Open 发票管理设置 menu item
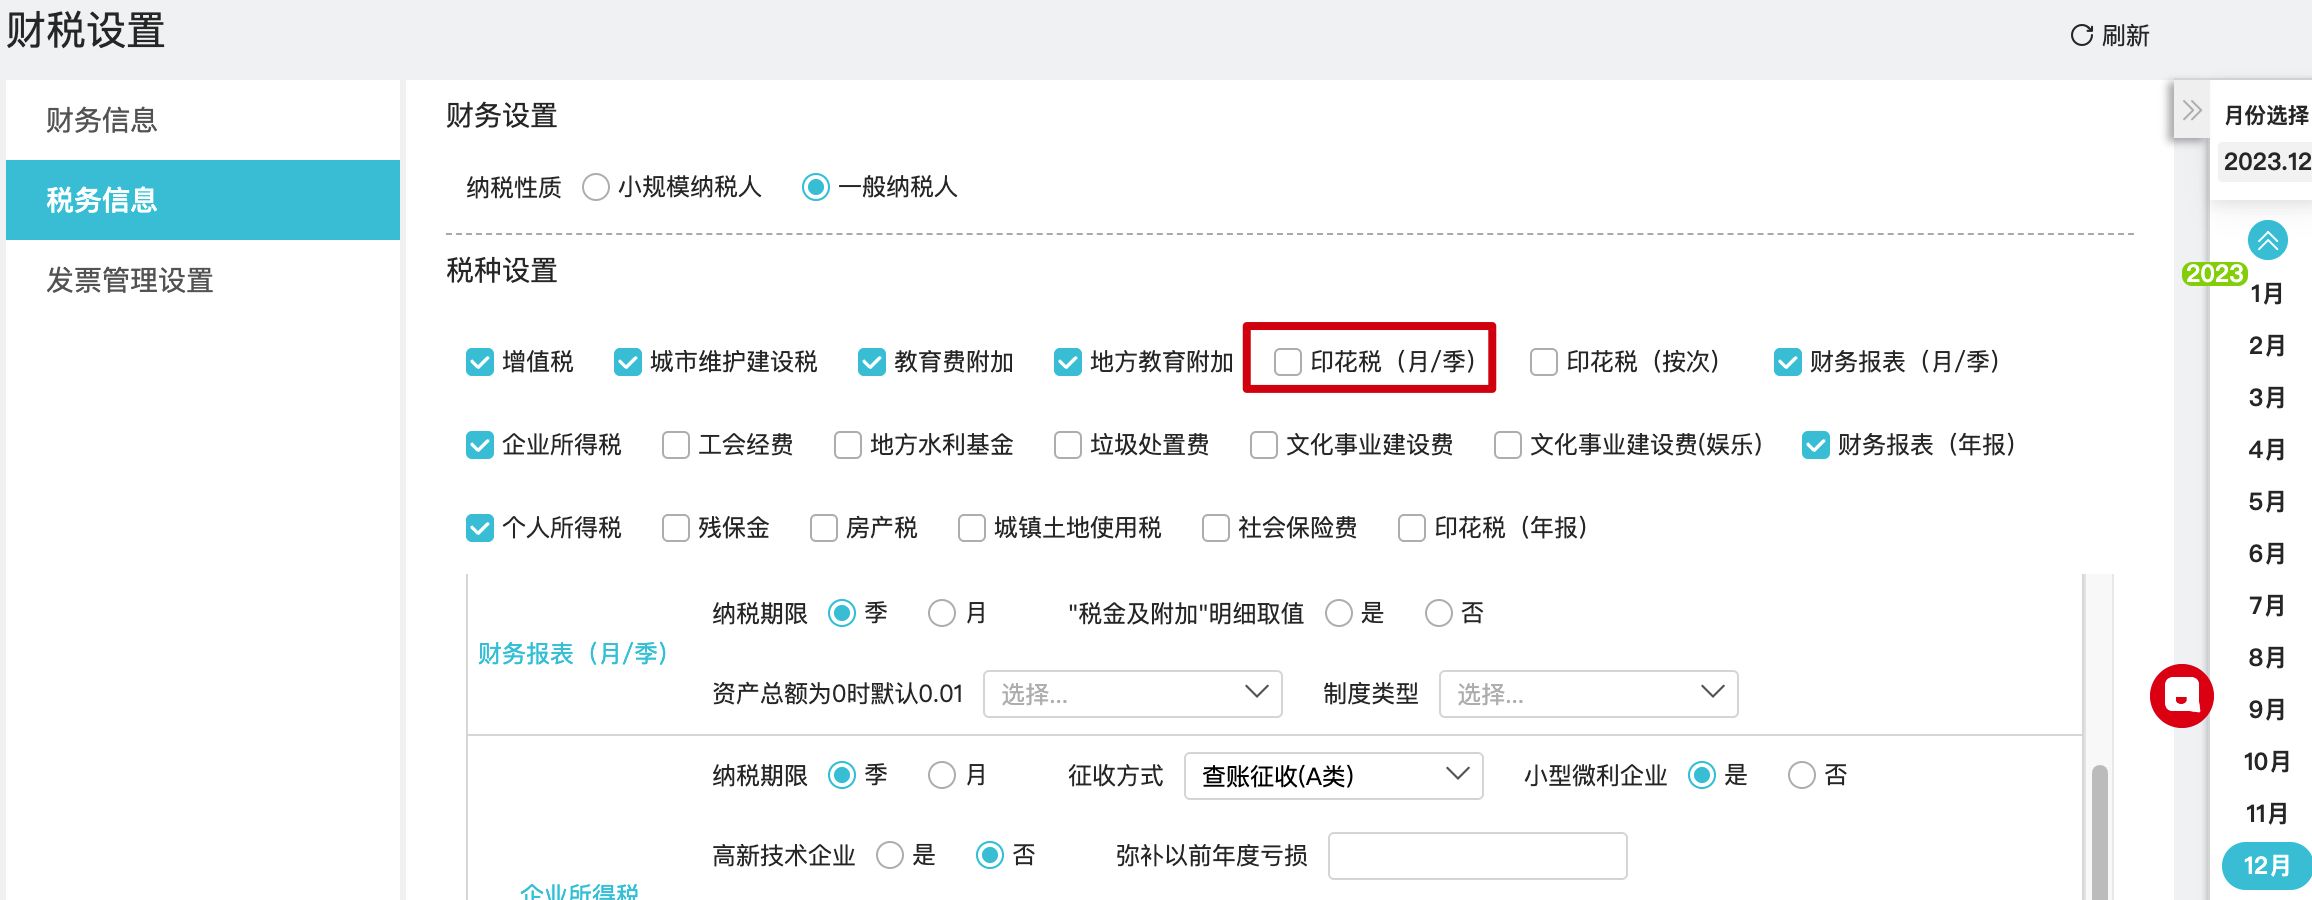2312x900 pixels. (x=130, y=280)
